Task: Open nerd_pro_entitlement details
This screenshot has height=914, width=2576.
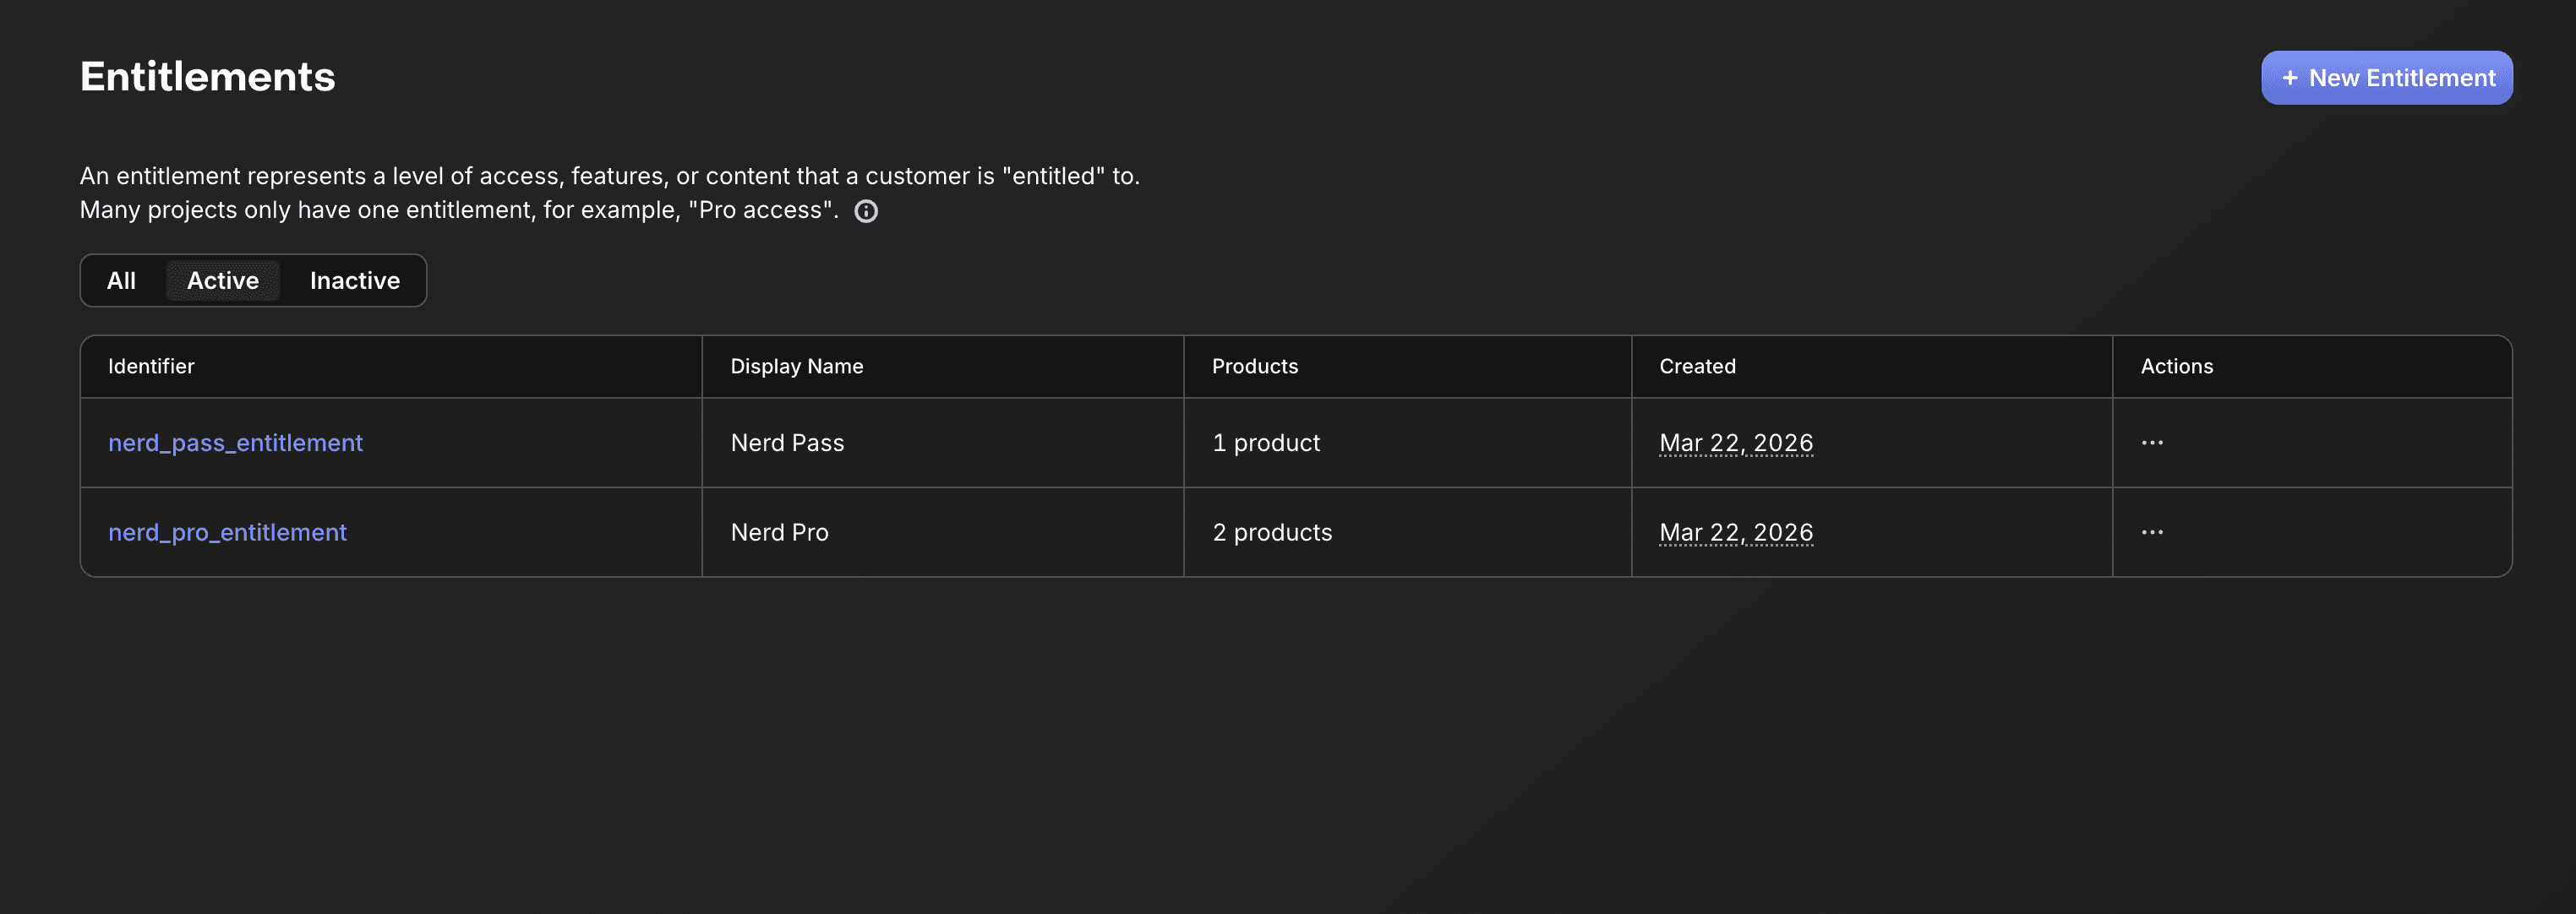Action: coord(227,531)
